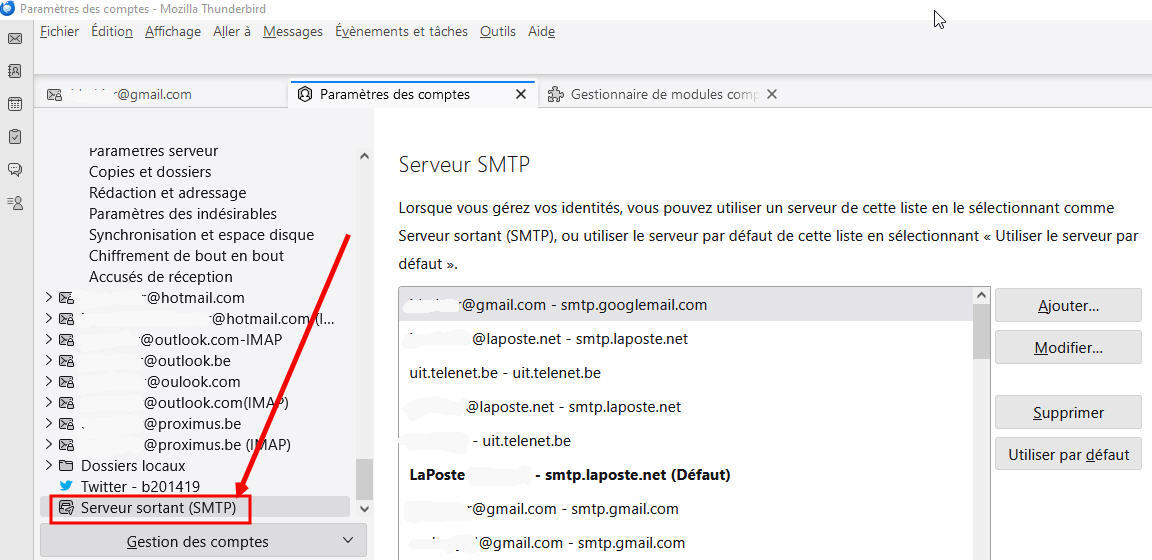This screenshot has height=560, width=1152.
Task: Open the Aller à menu
Action: tap(232, 32)
